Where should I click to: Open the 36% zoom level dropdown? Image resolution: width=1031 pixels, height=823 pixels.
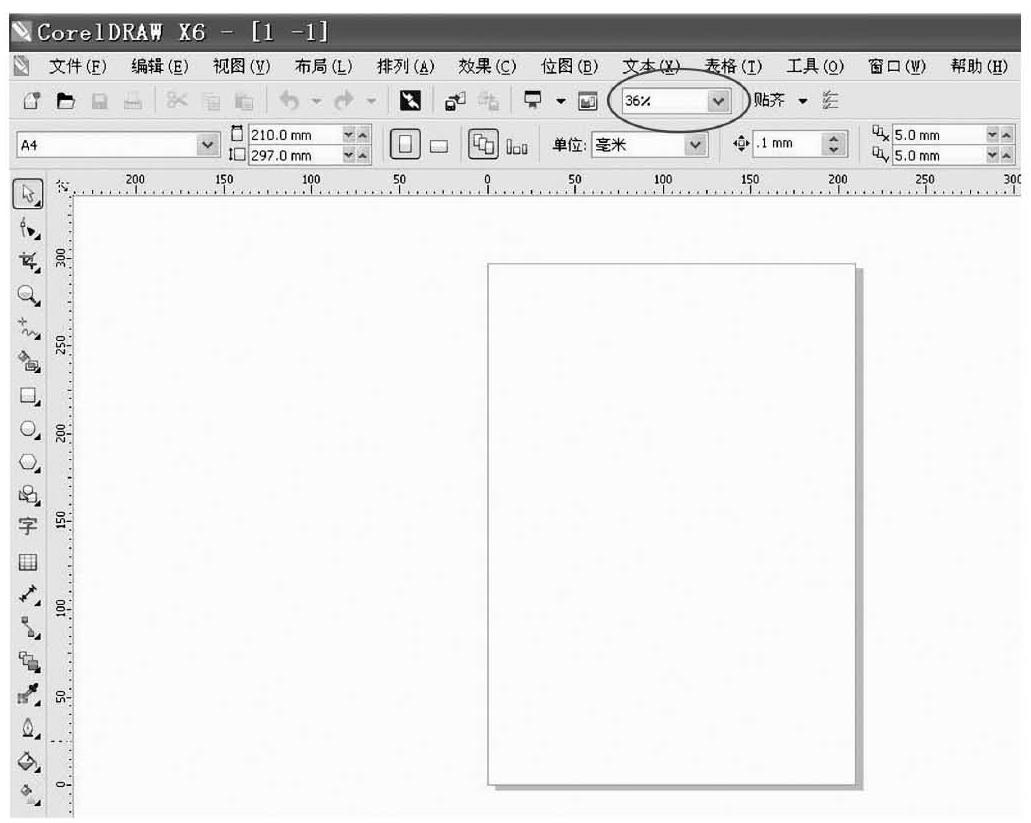point(717,101)
